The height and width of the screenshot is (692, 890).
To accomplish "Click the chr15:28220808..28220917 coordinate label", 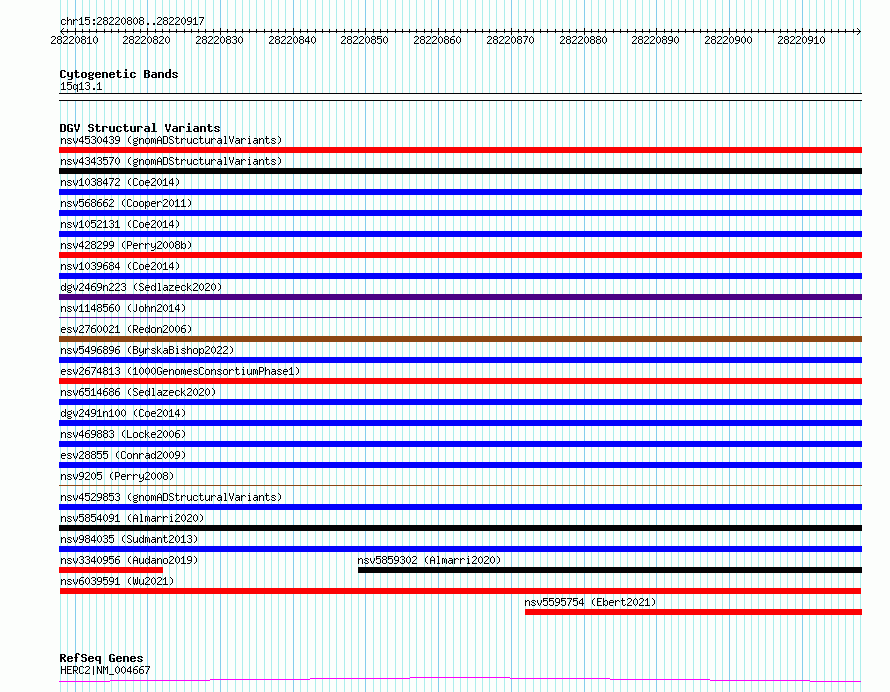I will click(x=132, y=21).
